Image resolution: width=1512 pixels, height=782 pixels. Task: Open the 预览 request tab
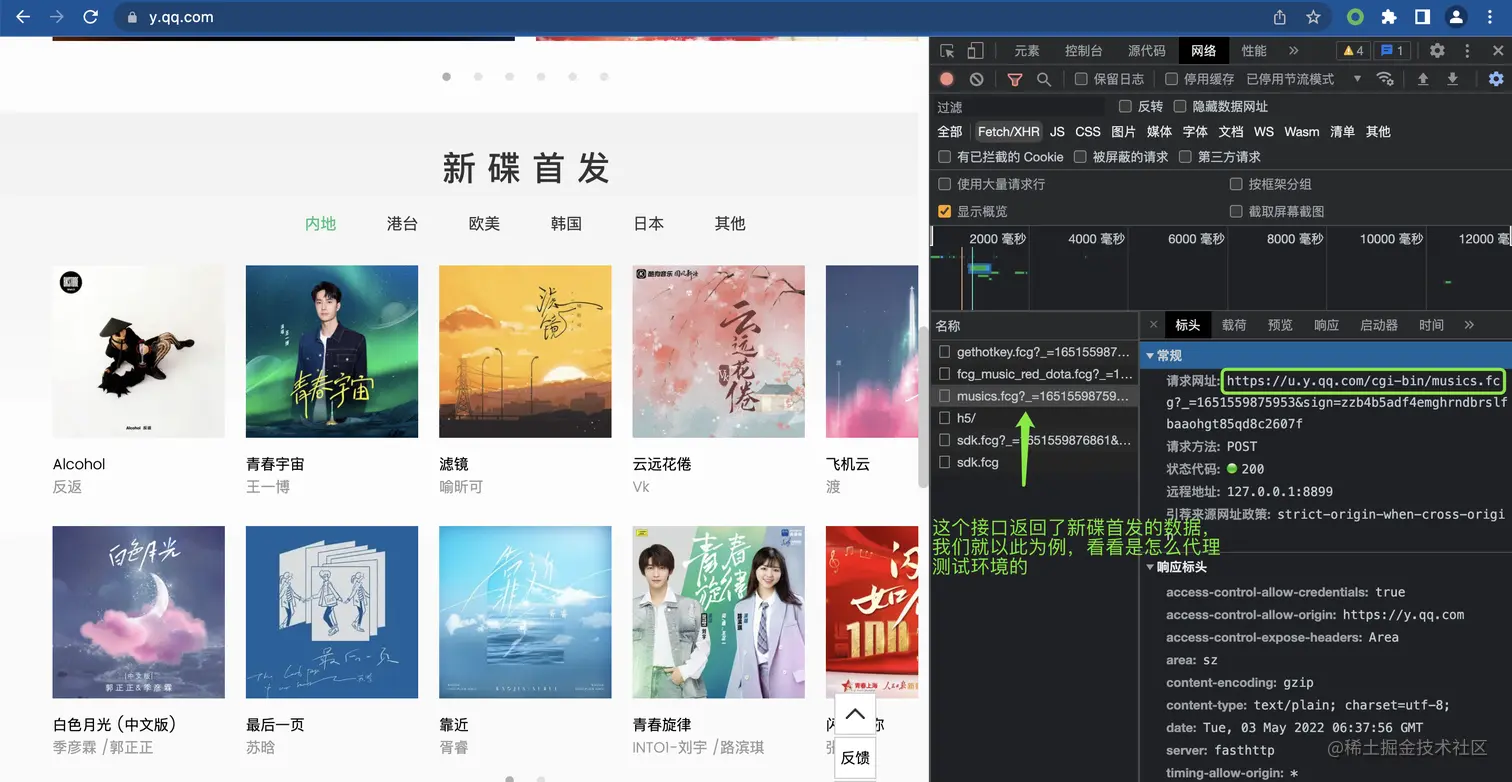coord(1280,325)
